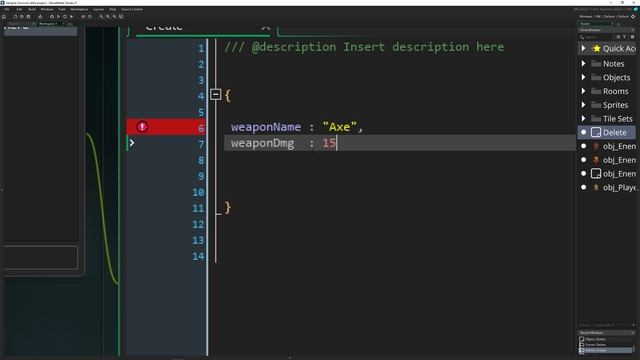Open the Start Page home icon
This screenshot has height=360, width=640.
(4, 16)
